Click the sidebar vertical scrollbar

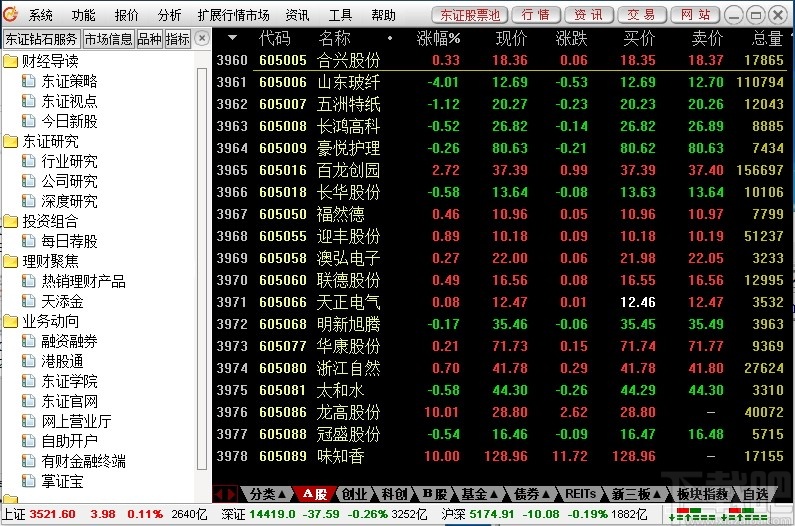pos(202,269)
